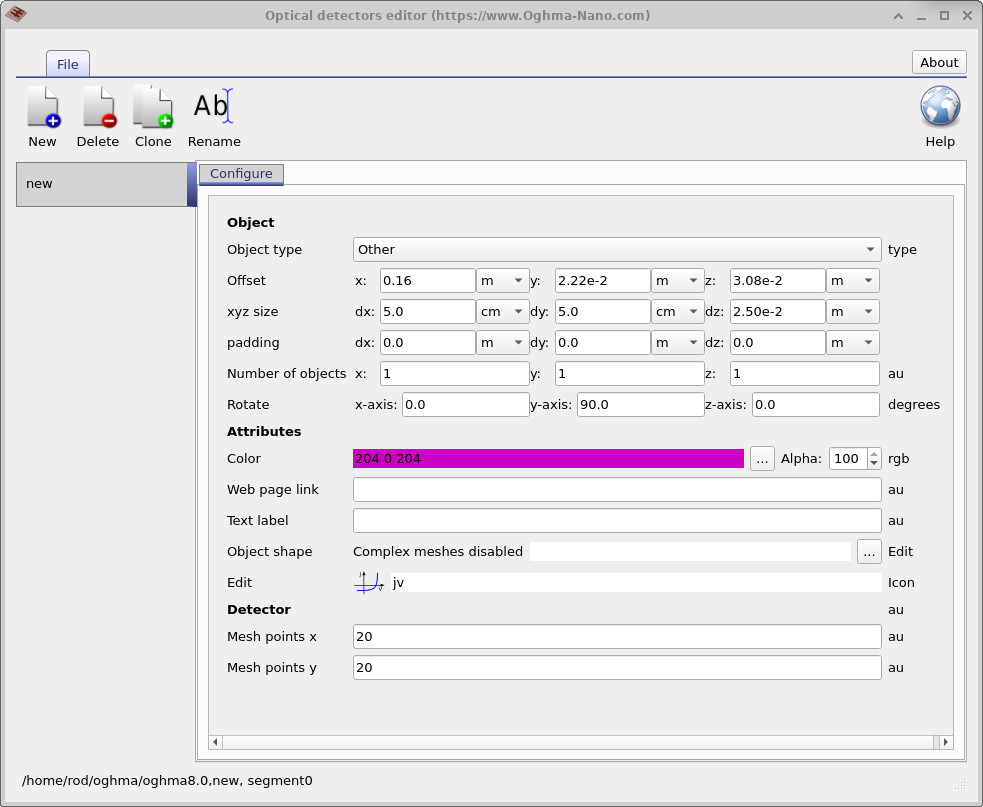Click the magenta color swatch
983x807 pixels.
click(x=548, y=458)
